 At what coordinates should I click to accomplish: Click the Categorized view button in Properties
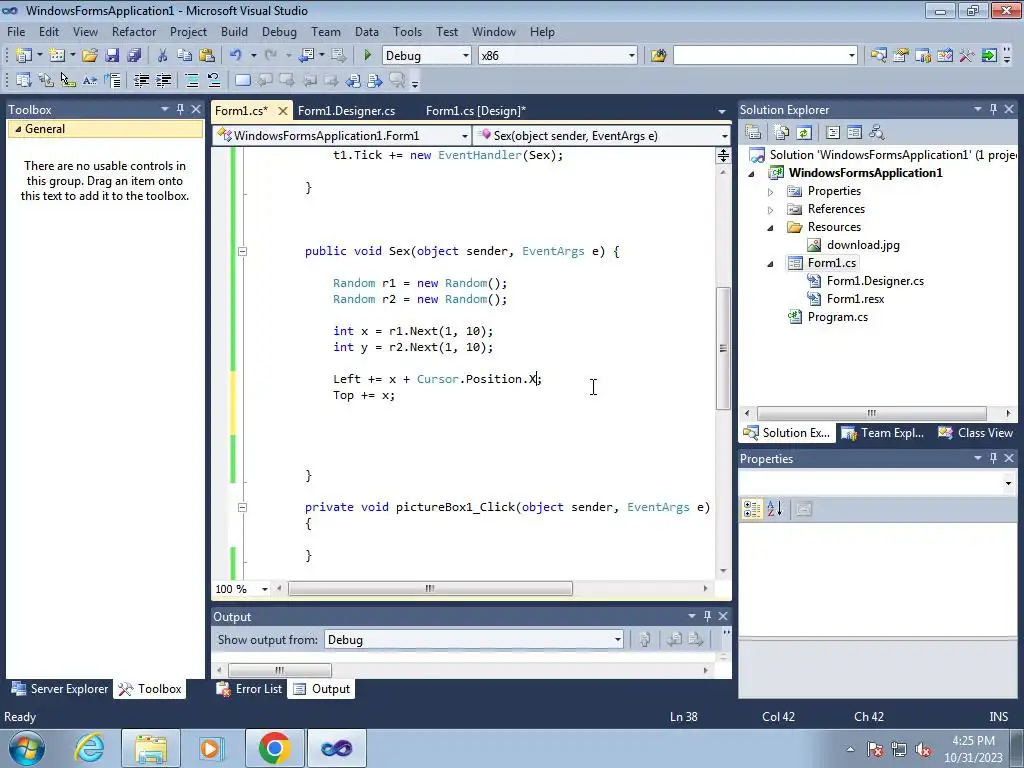point(752,509)
